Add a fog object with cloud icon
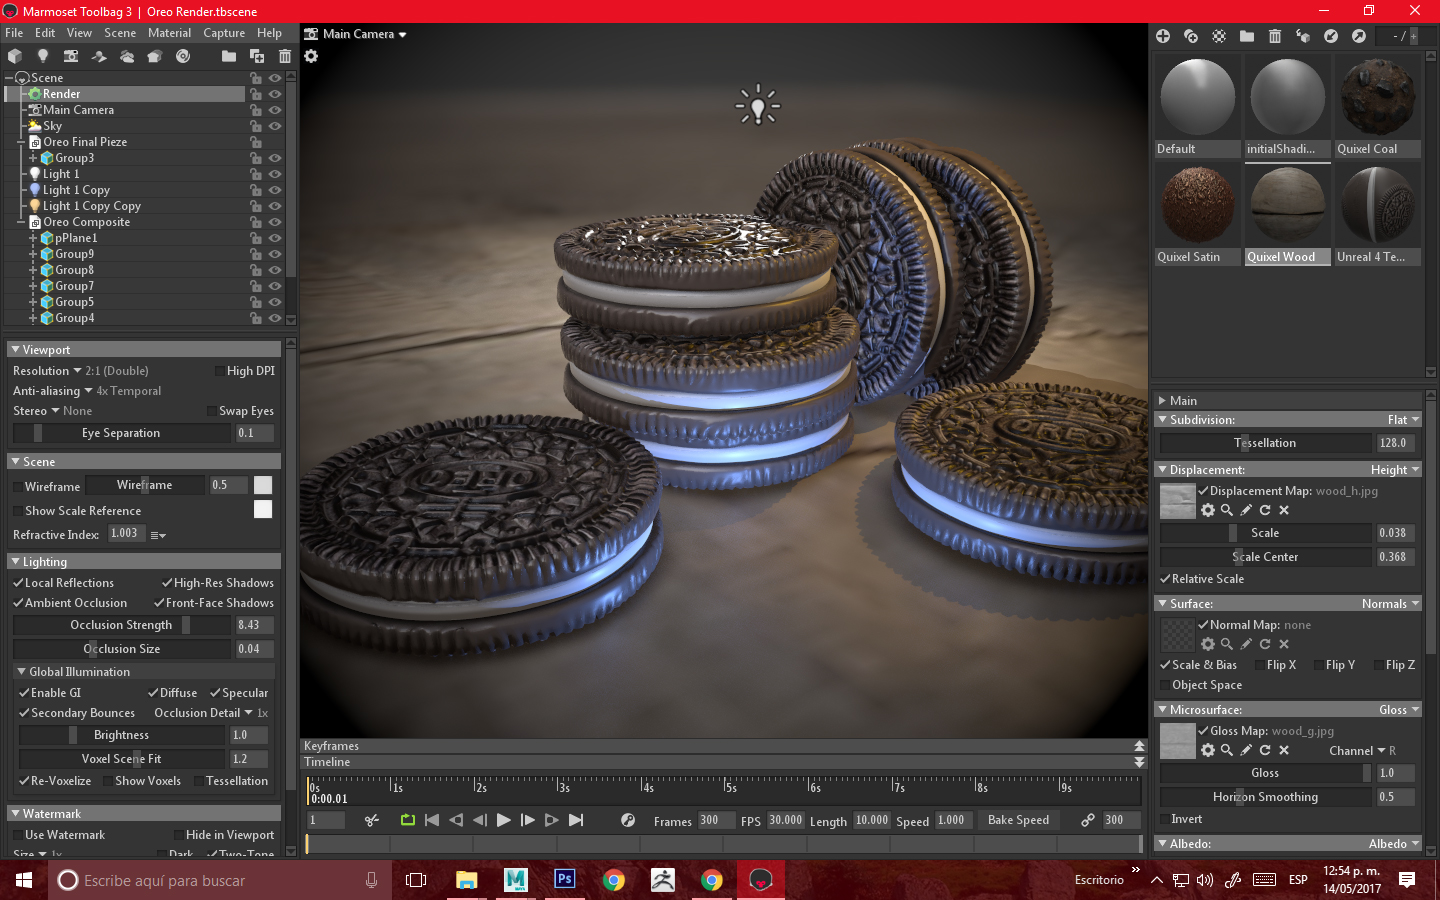Image resolution: width=1440 pixels, height=900 pixels. click(x=127, y=56)
